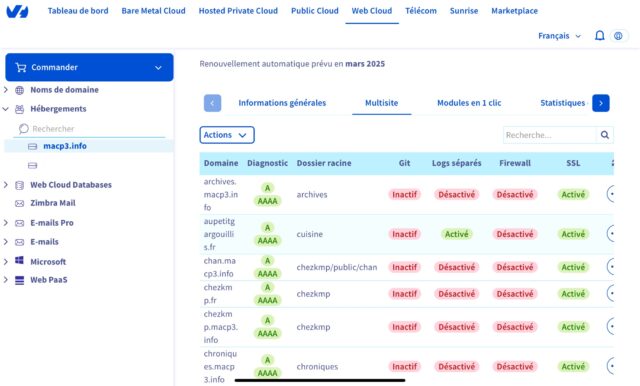Click the Microsoft Windows logo icon
The height and width of the screenshot is (386, 640).
[x=19, y=260]
